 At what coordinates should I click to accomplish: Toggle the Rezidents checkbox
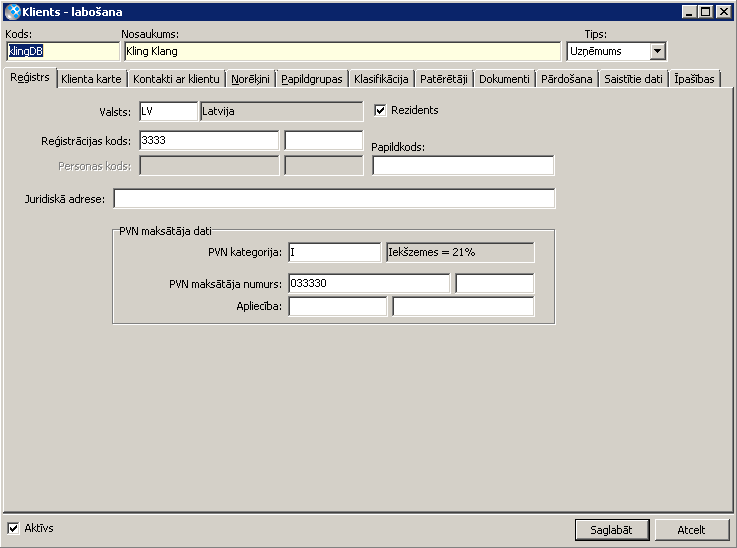pos(380,110)
